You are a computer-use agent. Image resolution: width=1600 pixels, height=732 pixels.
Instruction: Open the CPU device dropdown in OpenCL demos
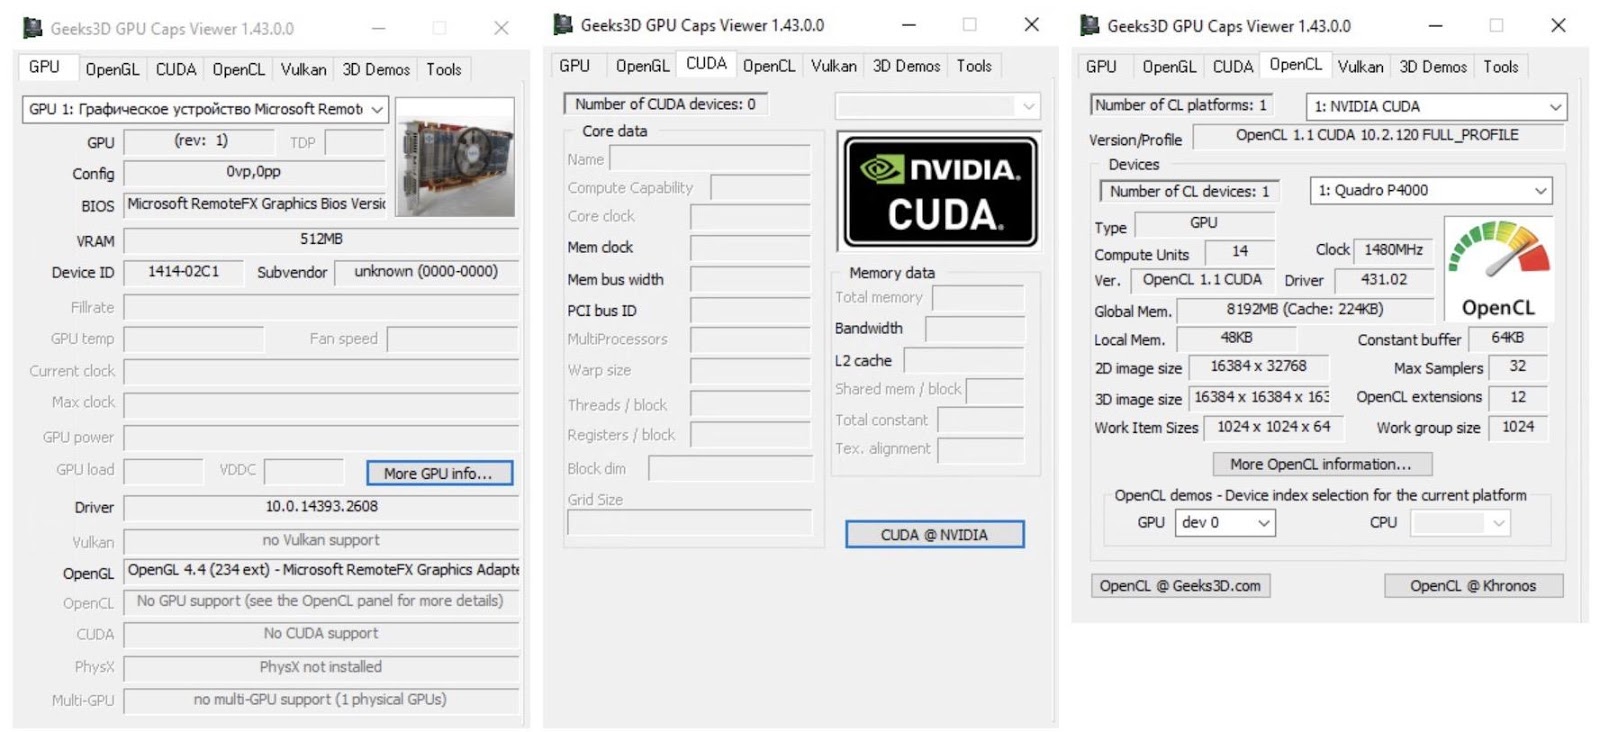pos(1459,522)
